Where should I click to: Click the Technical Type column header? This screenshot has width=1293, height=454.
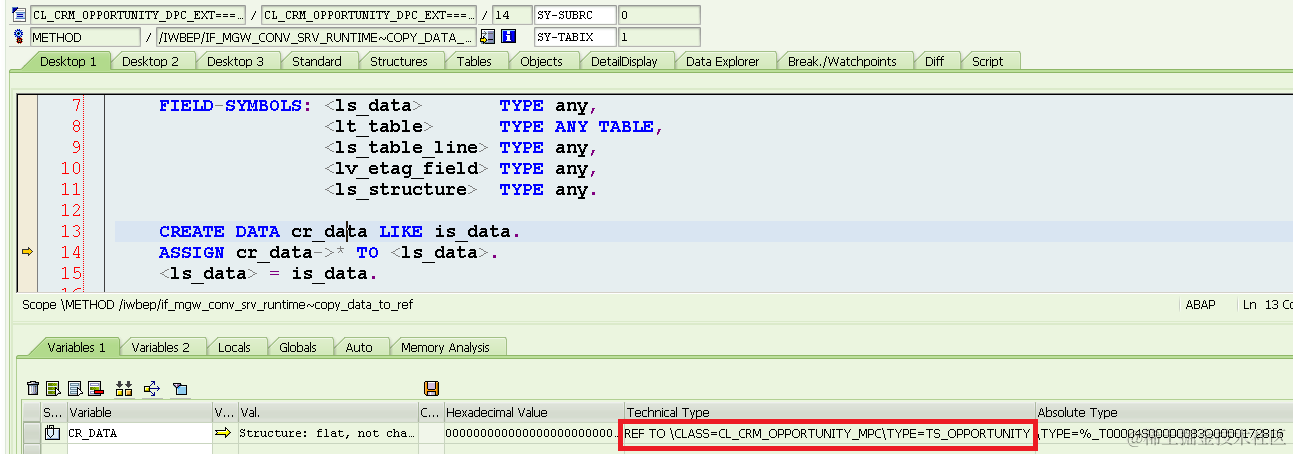(828, 412)
